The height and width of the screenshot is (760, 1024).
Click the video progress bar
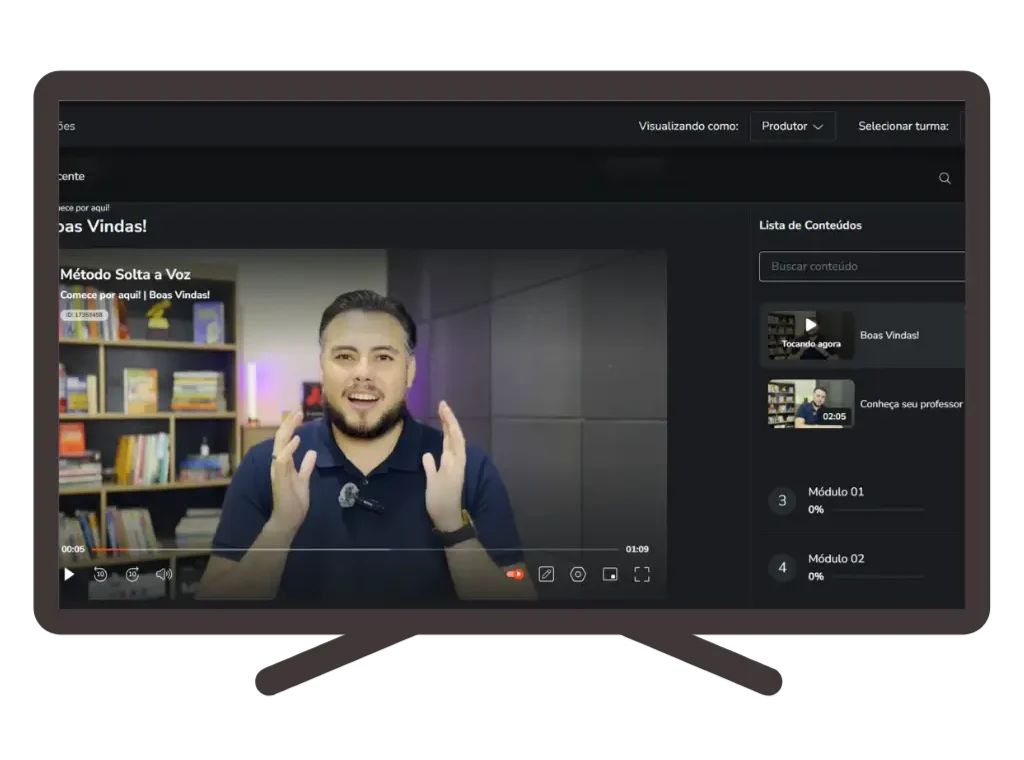pos(350,549)
